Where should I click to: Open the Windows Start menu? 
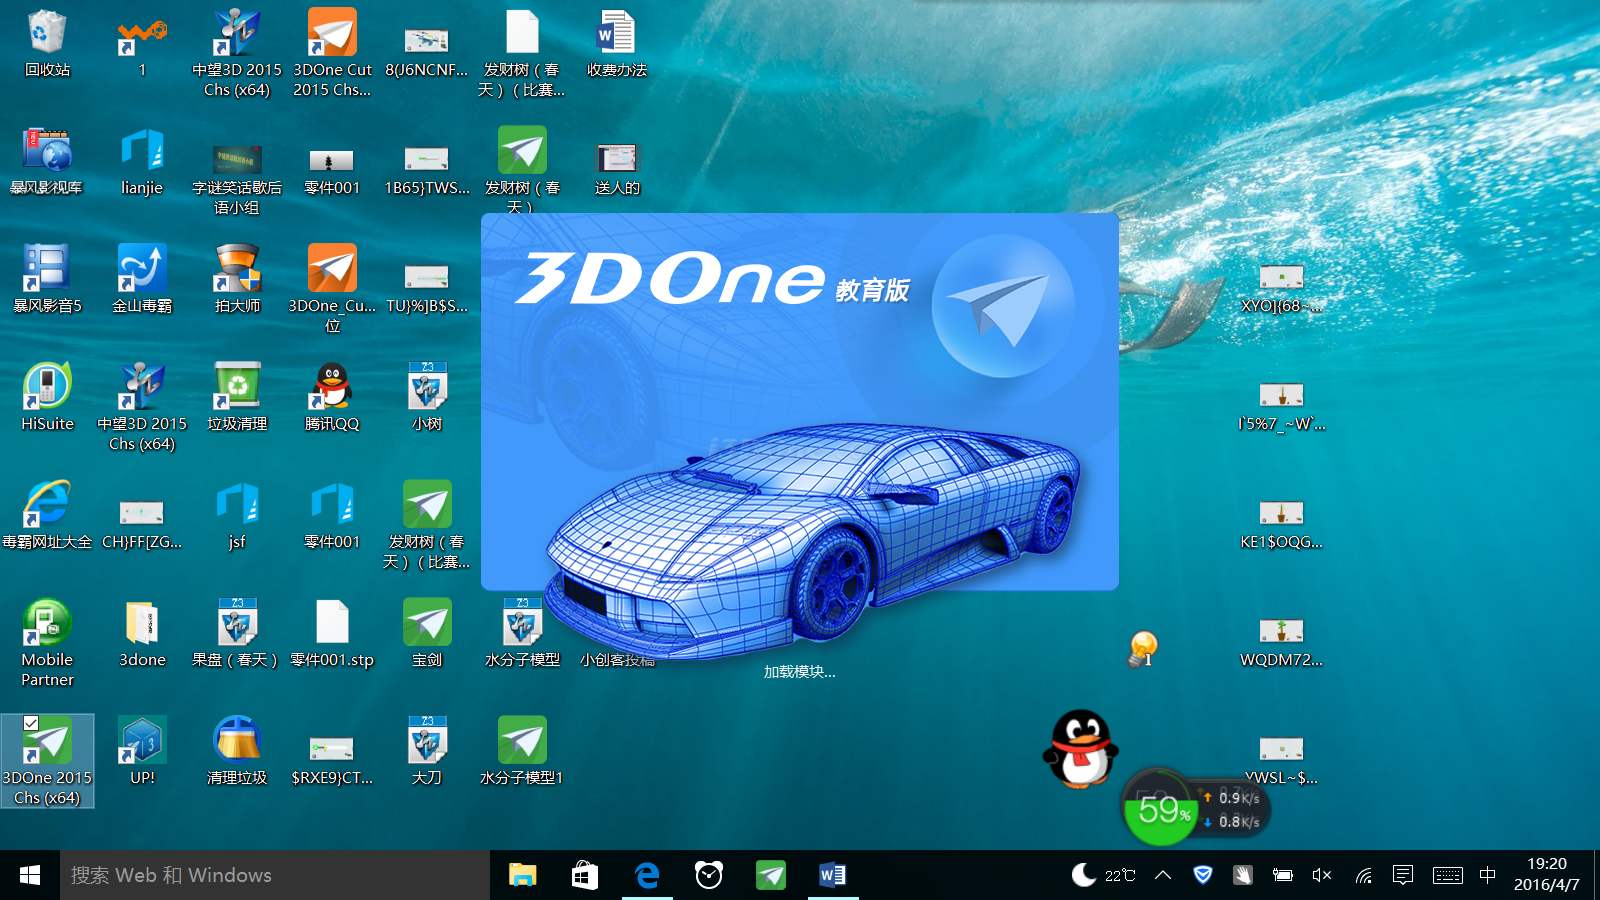(30, 875)
